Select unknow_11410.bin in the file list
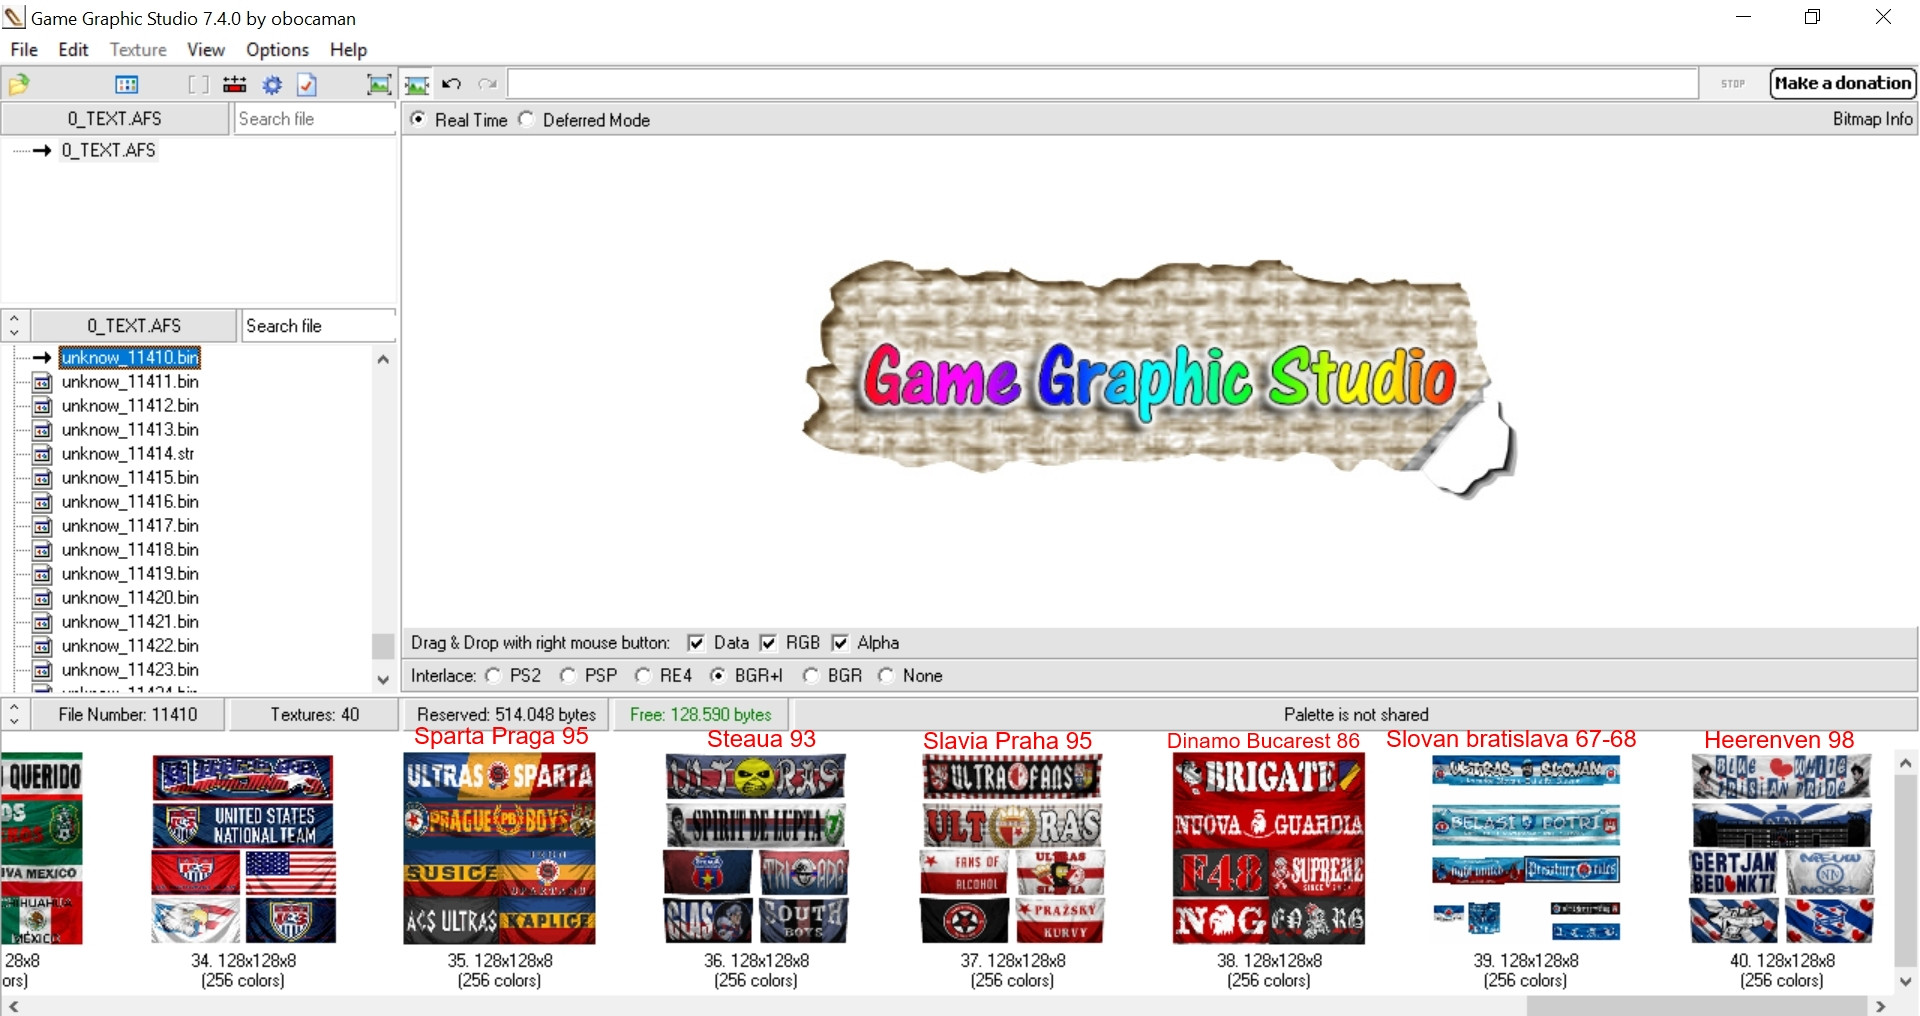1920x1016 pixels. pyautogui.click(x=130, y=357)
